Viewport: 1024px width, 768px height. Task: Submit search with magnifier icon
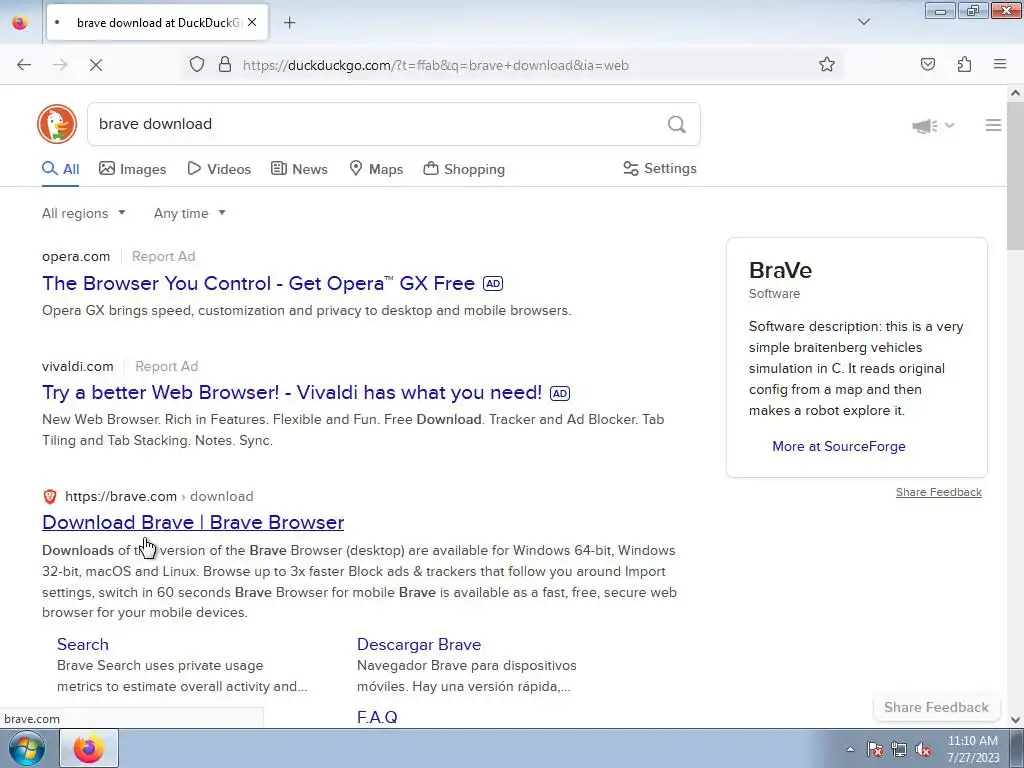(x=677, y=124)
